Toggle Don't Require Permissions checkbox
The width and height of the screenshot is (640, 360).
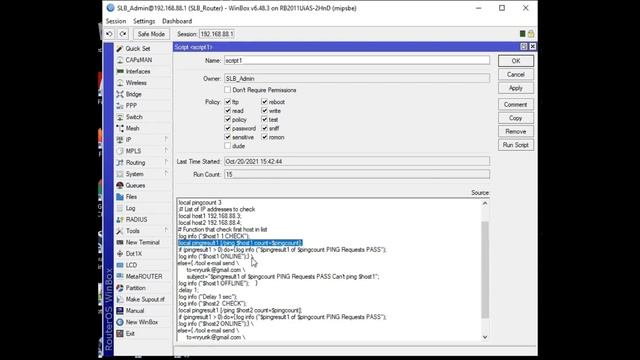(227, 90)
